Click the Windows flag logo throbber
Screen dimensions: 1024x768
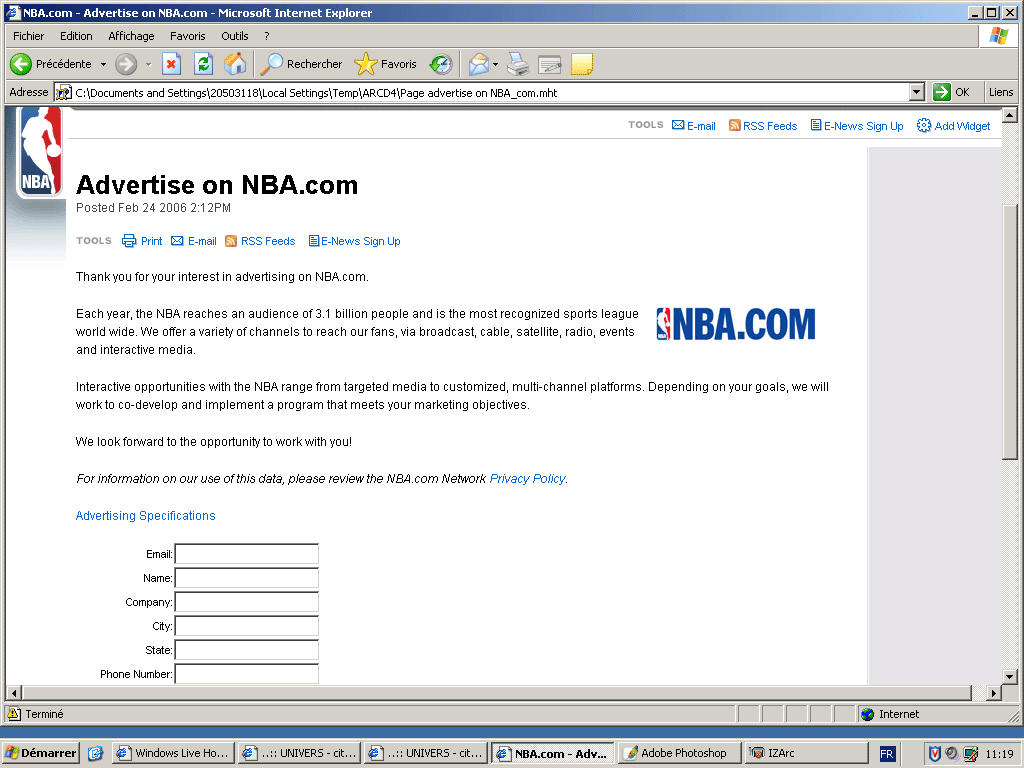(x=999, y=36)
